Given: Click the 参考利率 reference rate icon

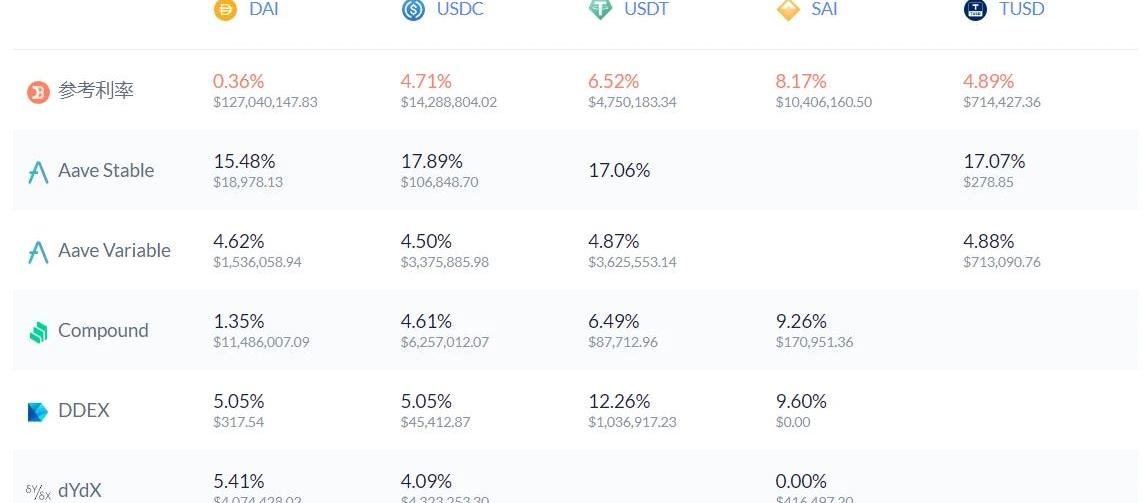Looking at the screenshot, I should 38,92.
